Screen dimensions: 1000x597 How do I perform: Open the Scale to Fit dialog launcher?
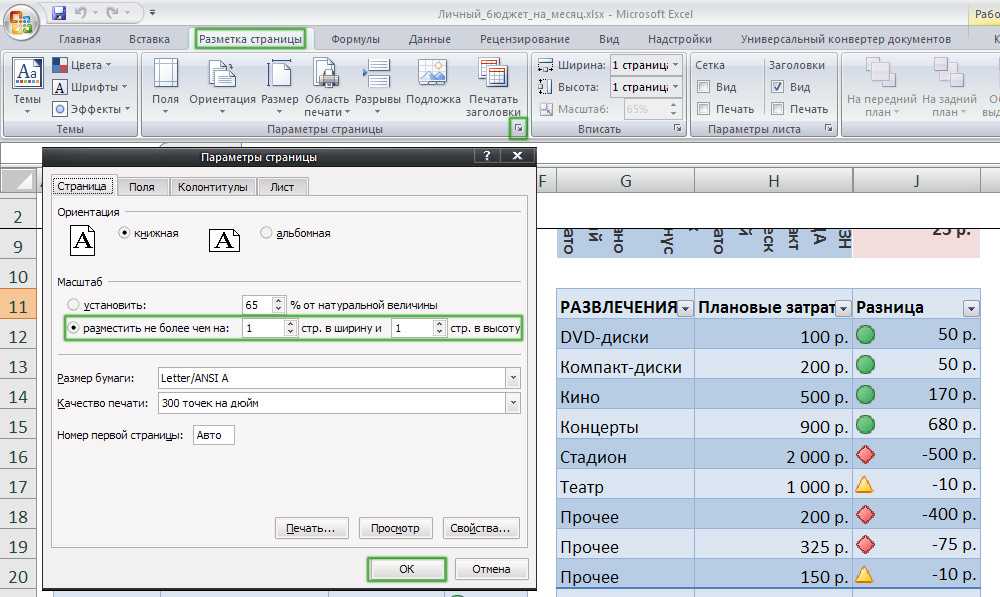click(x=677, y=128)
